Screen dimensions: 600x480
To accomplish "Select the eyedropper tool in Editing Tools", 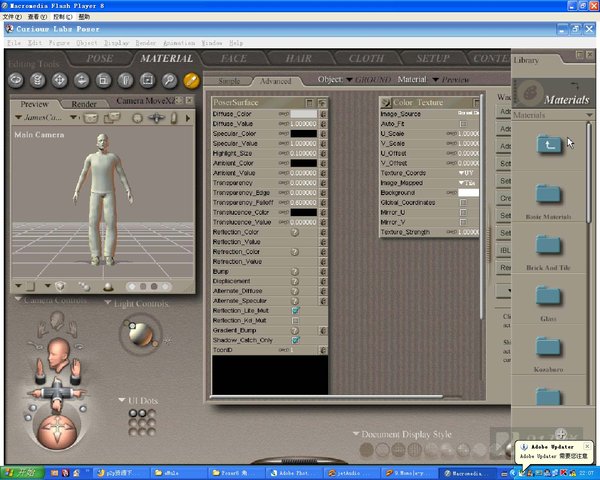I will tap(191, 81).
